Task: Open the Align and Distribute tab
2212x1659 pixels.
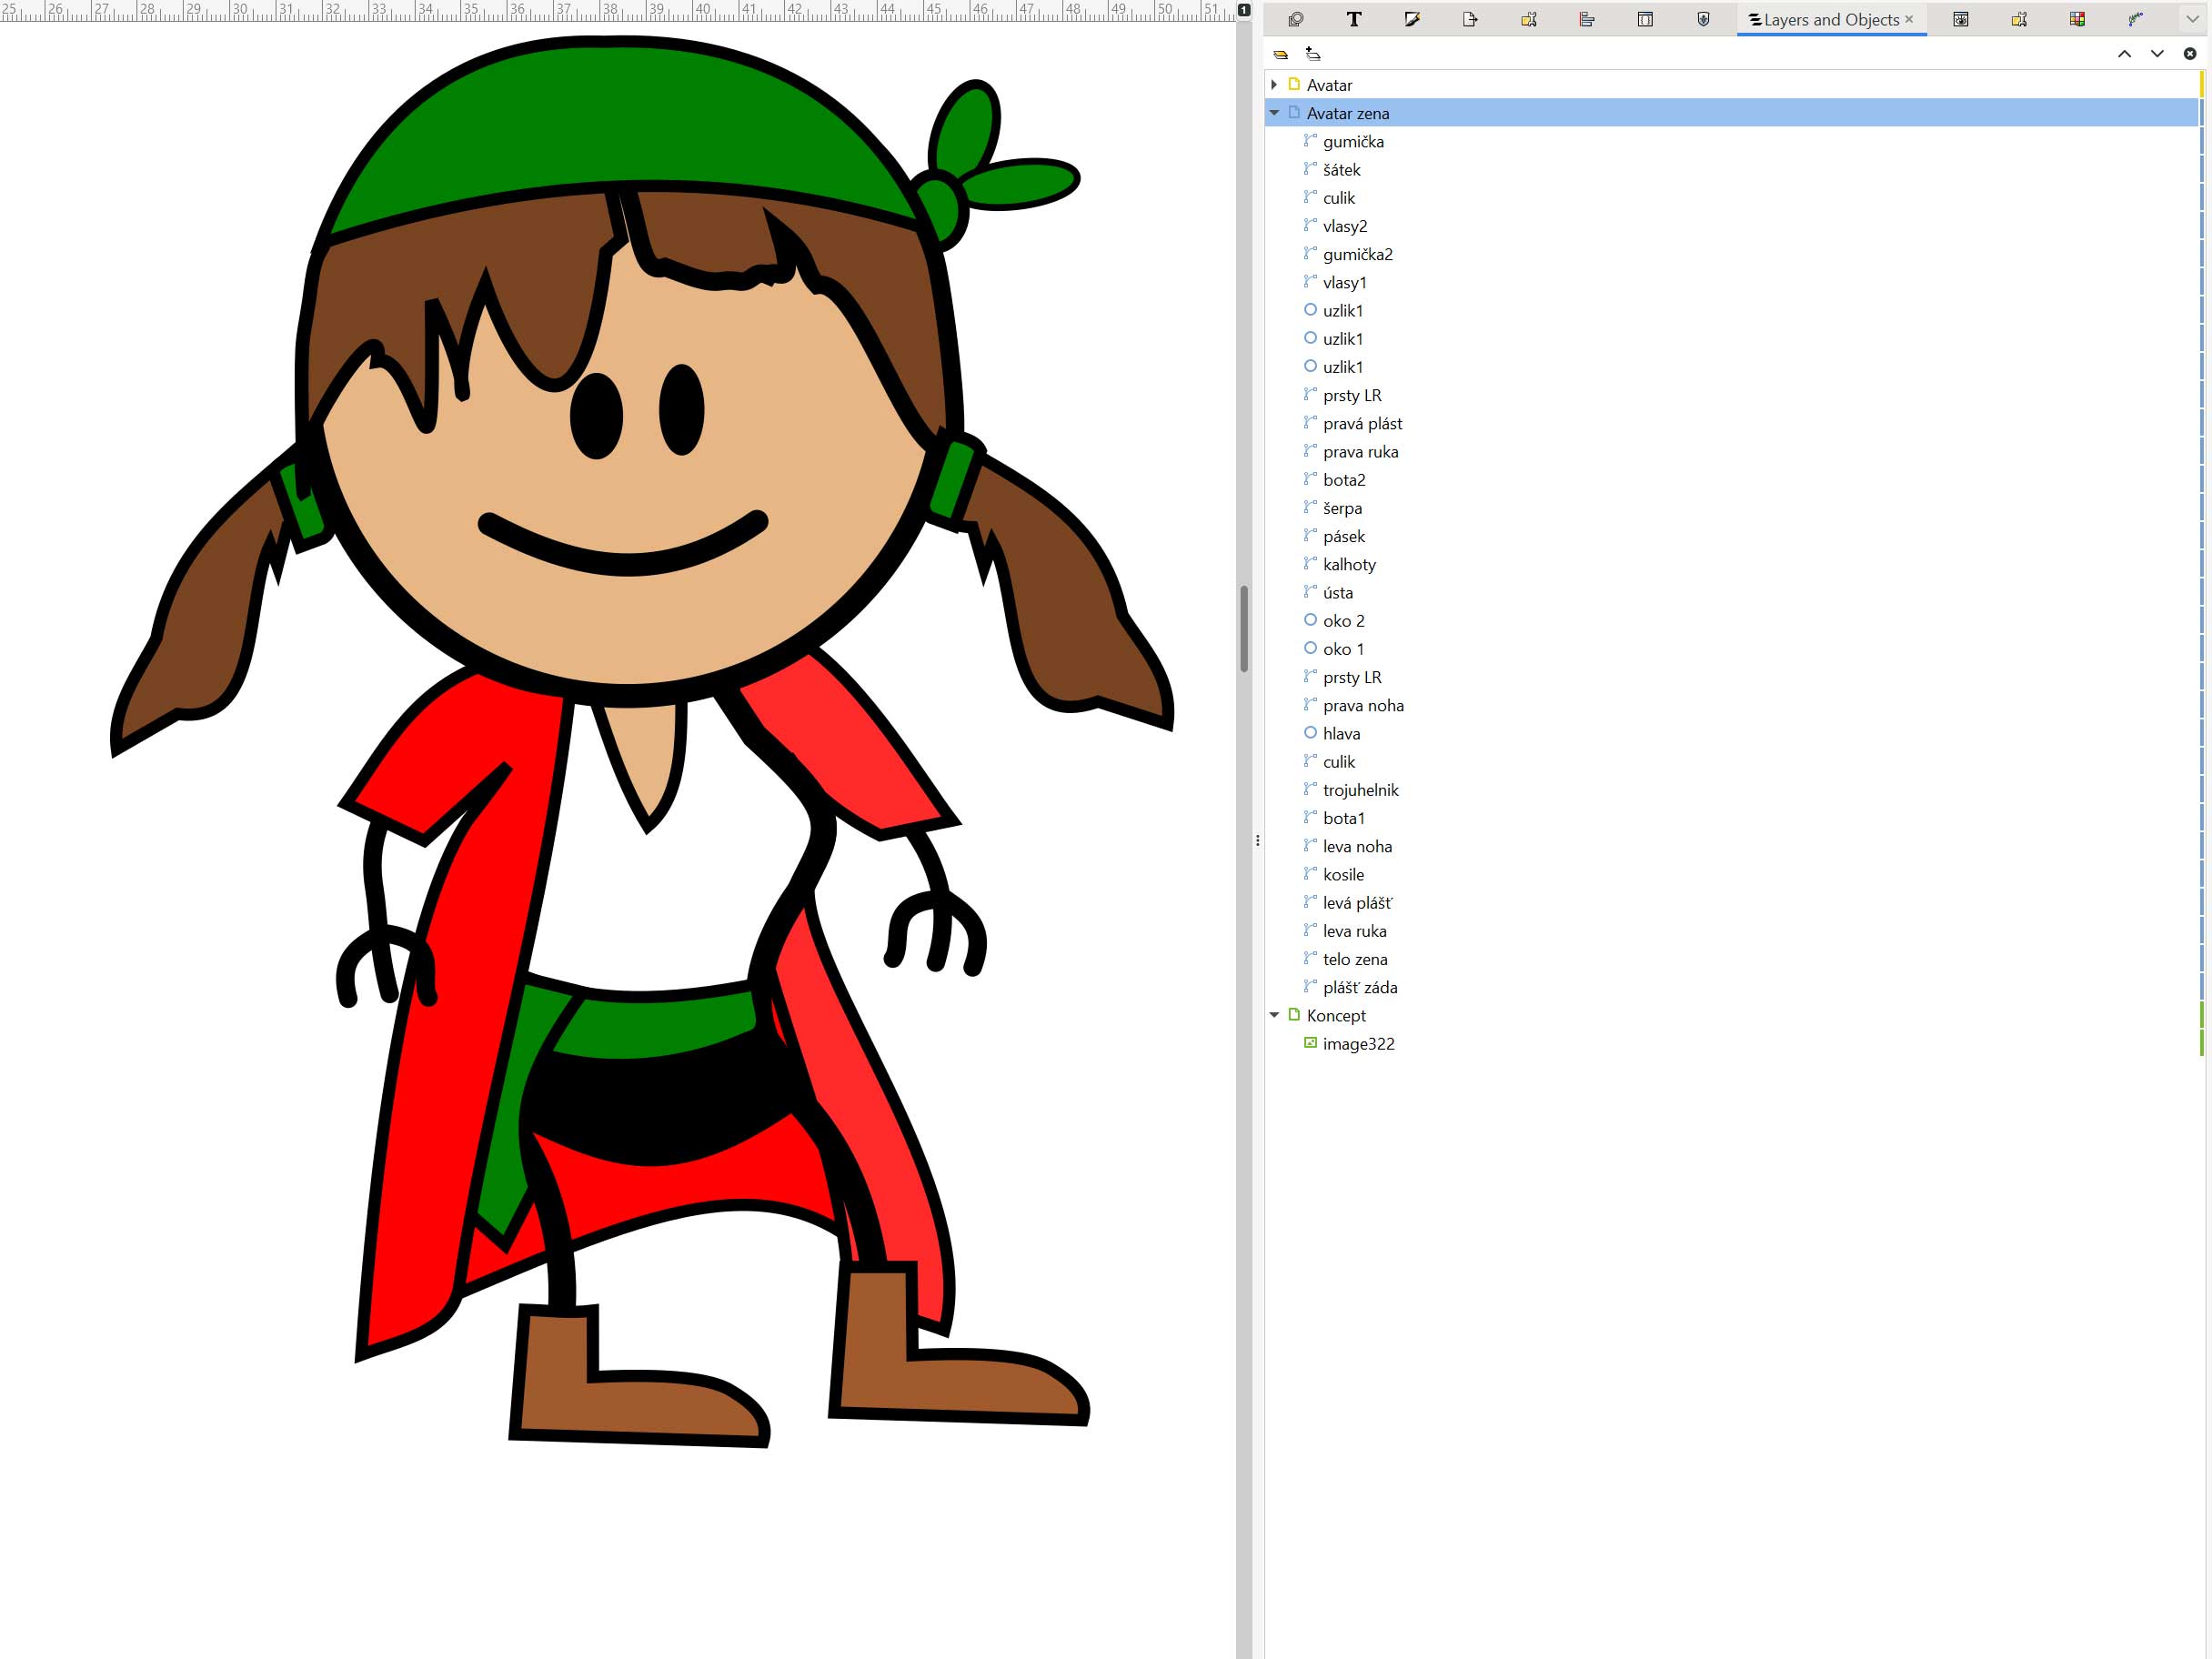Action: [1587, 19]
